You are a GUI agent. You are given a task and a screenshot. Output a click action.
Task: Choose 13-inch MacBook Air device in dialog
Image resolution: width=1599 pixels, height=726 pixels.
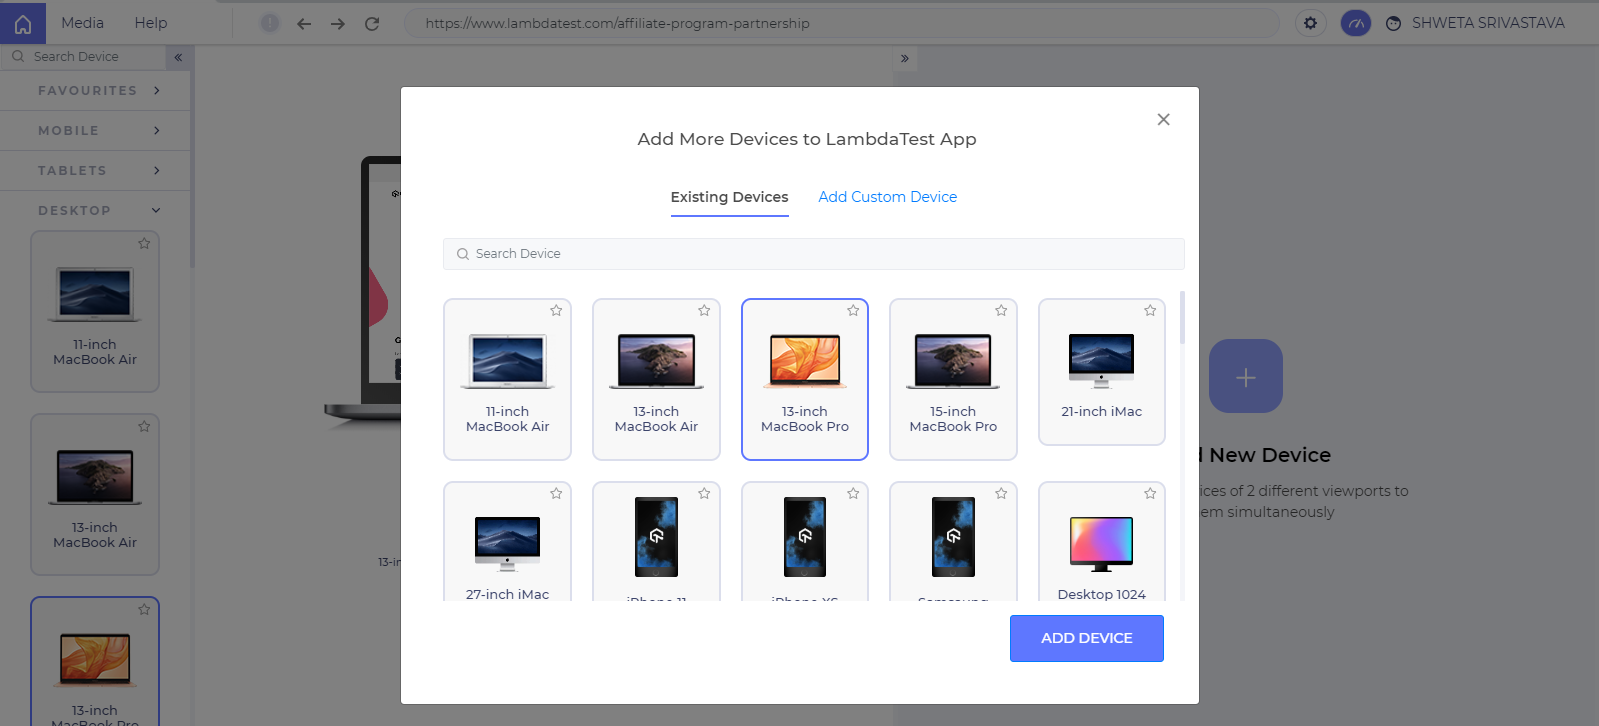click(656, 380)
